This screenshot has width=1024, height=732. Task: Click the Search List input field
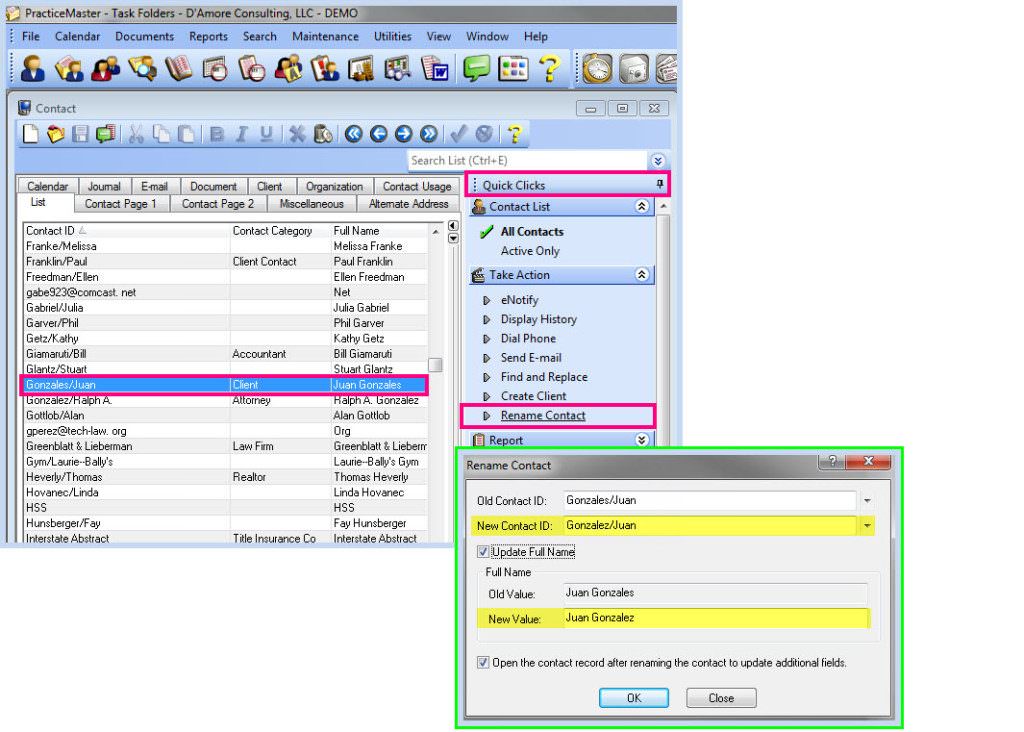[527, 161]
